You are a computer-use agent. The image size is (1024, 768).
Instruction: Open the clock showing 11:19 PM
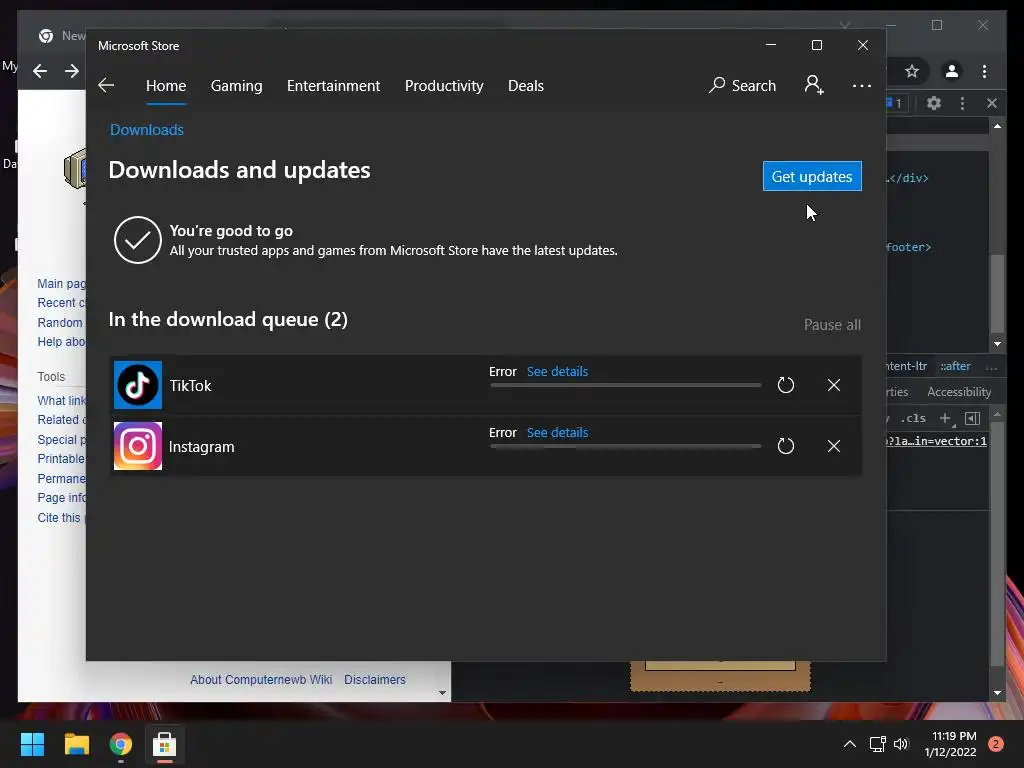pos(951,744)
